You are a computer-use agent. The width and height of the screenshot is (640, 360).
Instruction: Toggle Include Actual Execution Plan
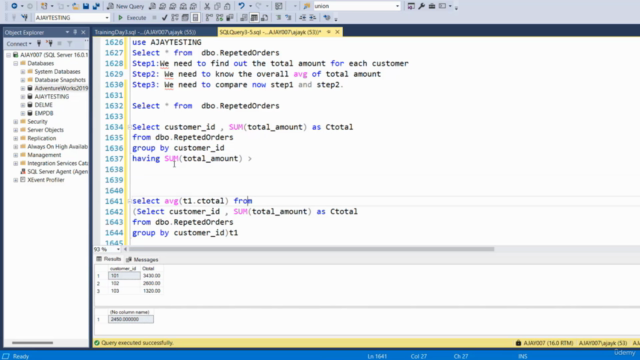[x=209, y=18]
